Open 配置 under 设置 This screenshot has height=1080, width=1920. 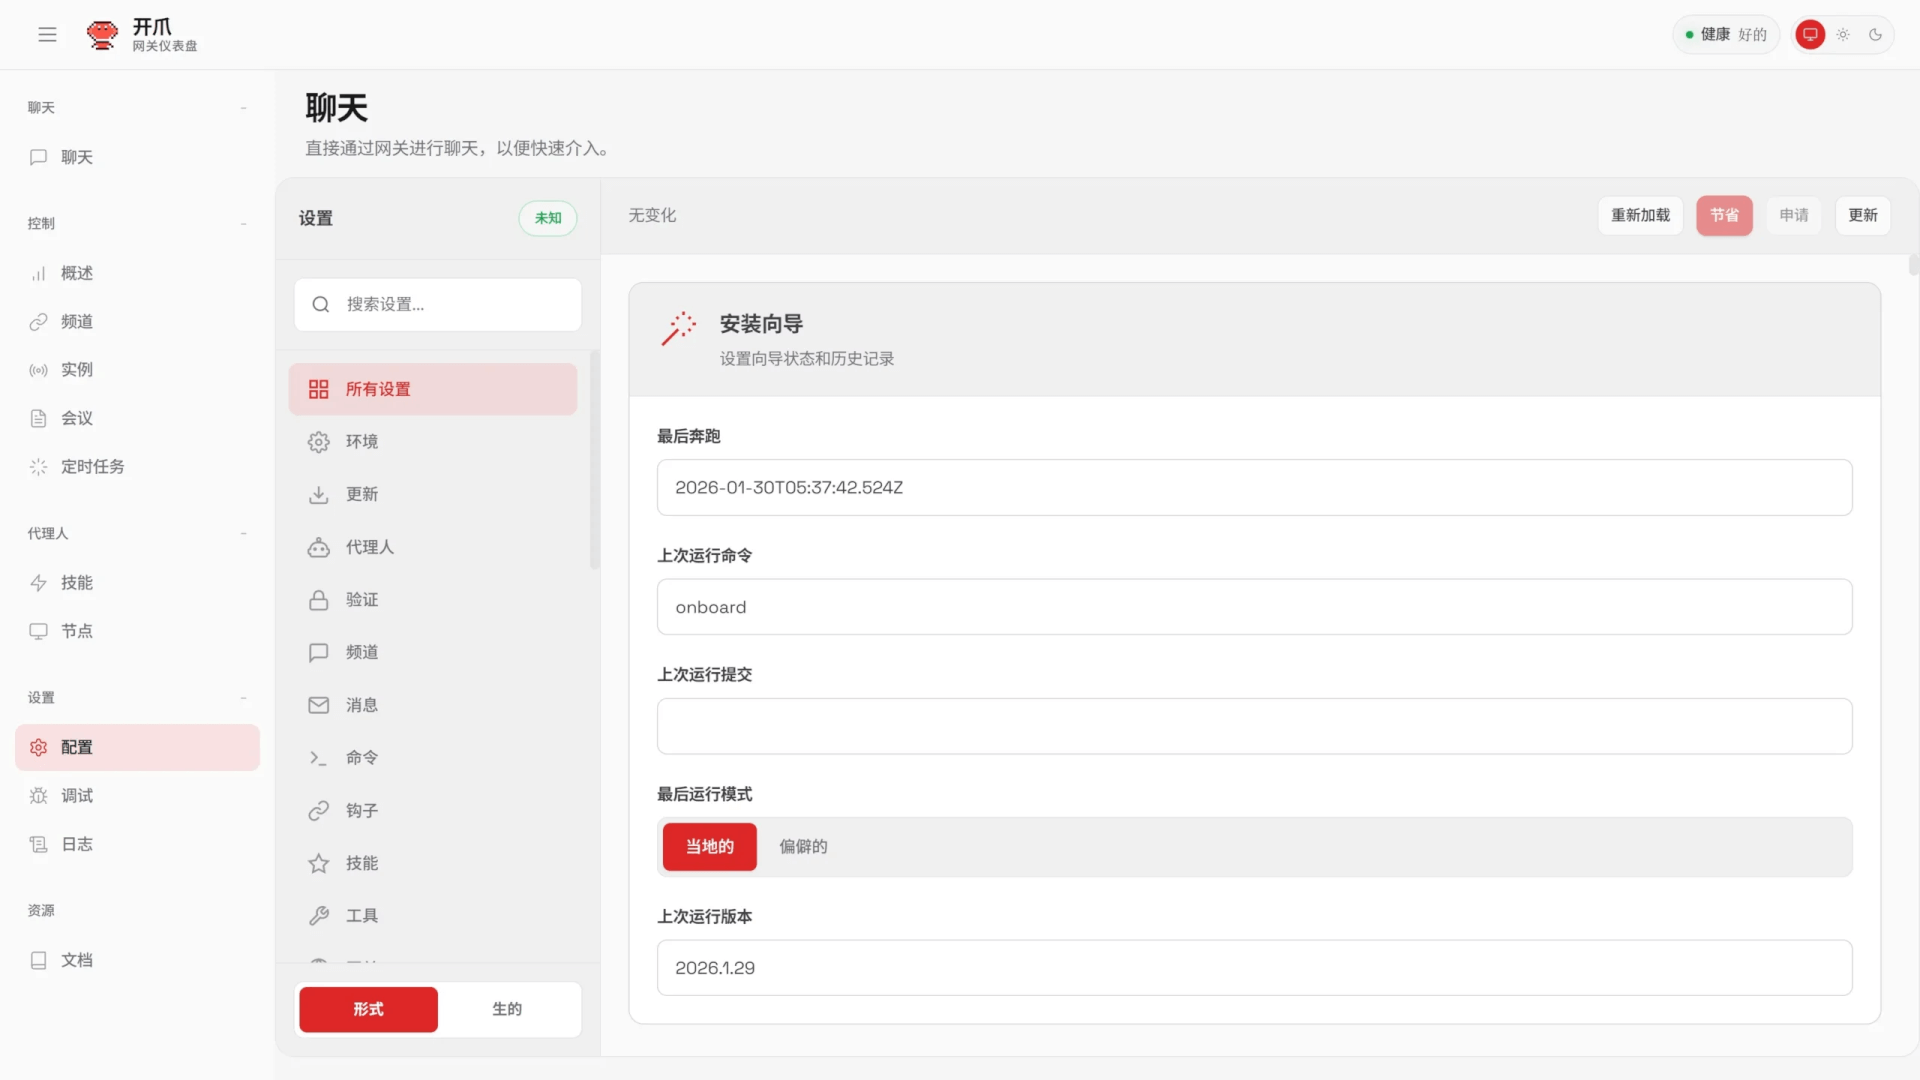point(75,747)
